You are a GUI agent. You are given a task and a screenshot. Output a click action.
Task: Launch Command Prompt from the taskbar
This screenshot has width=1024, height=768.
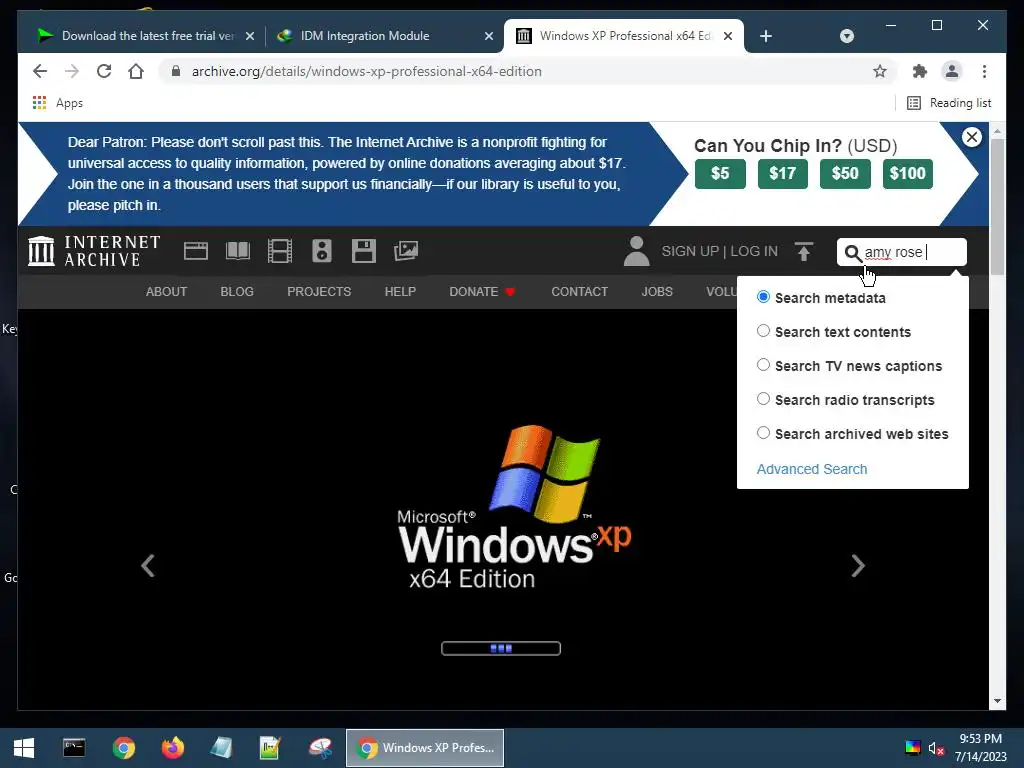[x=74, y=748]
